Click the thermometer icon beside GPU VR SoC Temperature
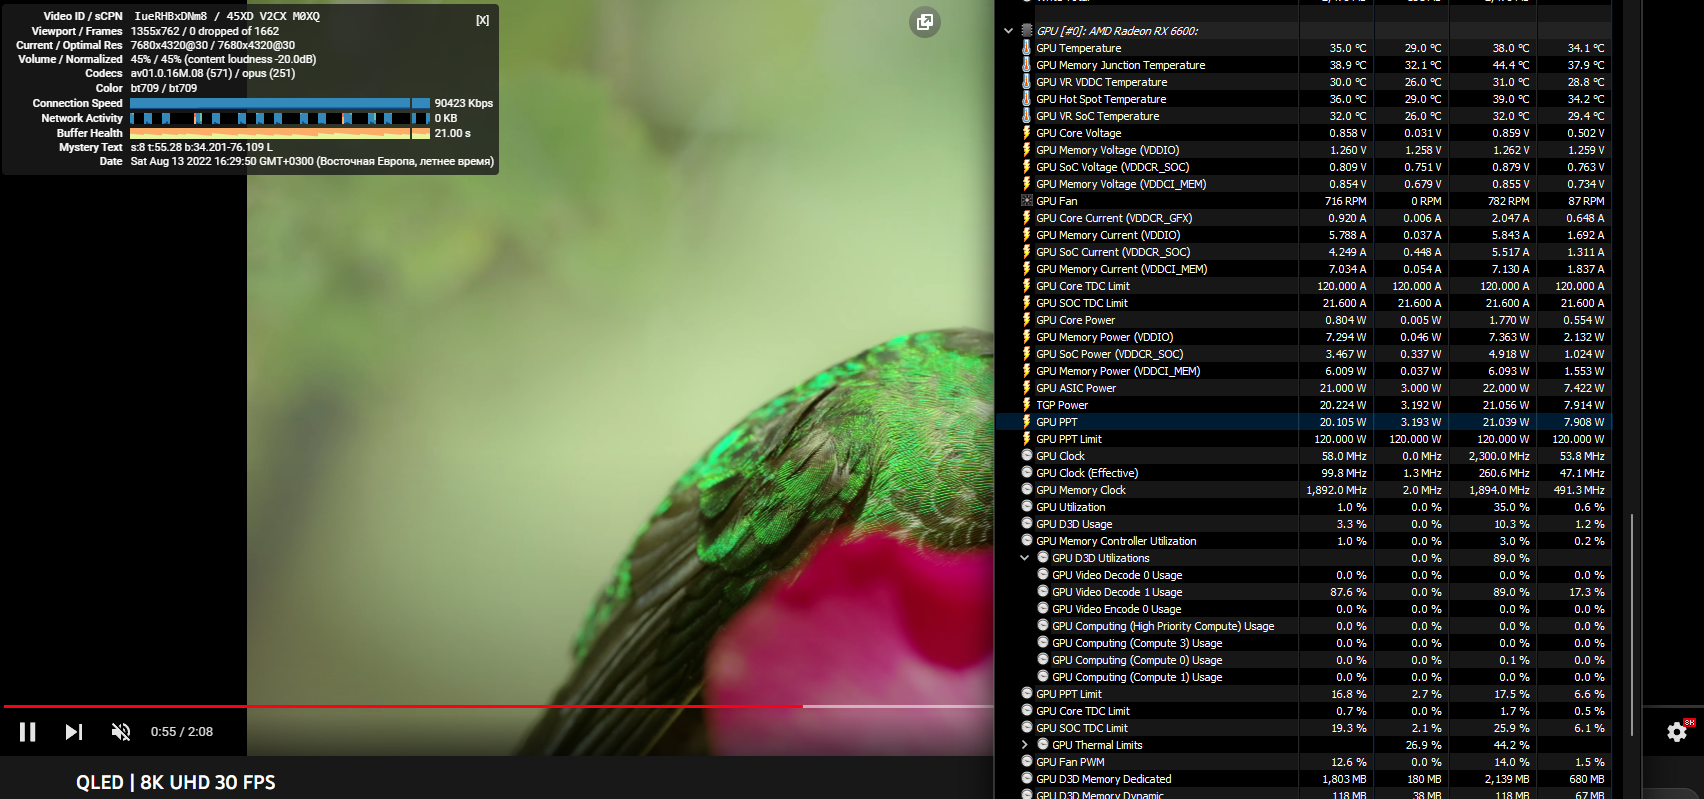 (1026, 116)
